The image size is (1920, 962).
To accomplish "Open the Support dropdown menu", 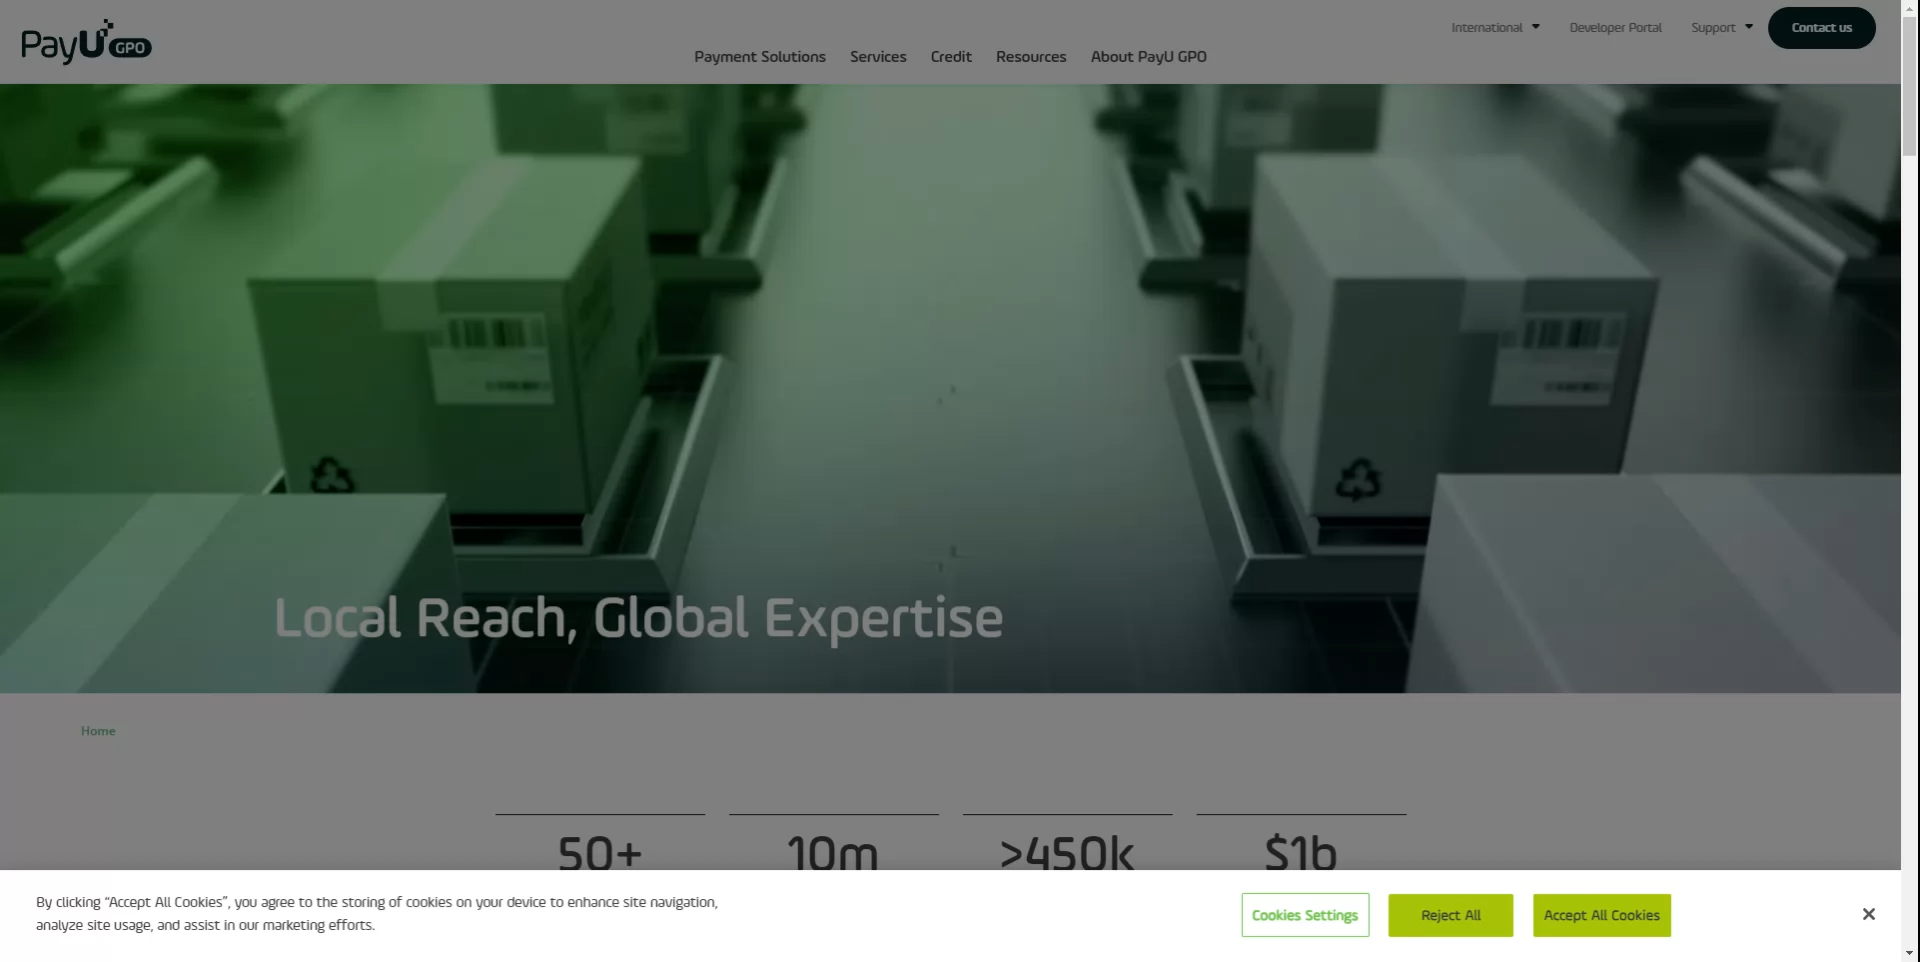I will [x=1721, y=28].
